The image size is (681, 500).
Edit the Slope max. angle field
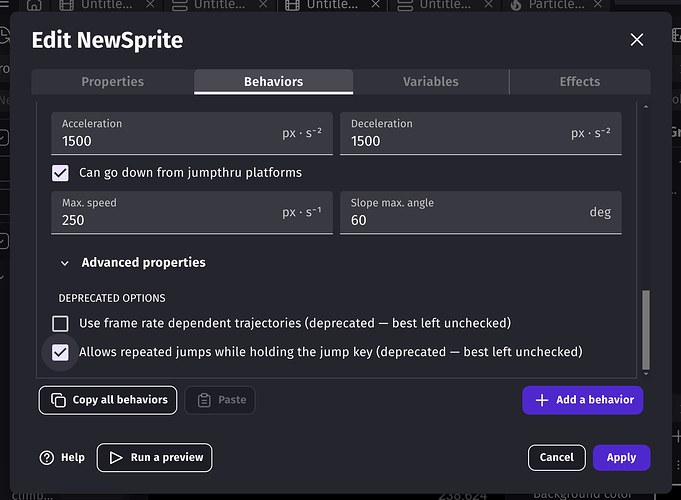[x=481, y=212]
